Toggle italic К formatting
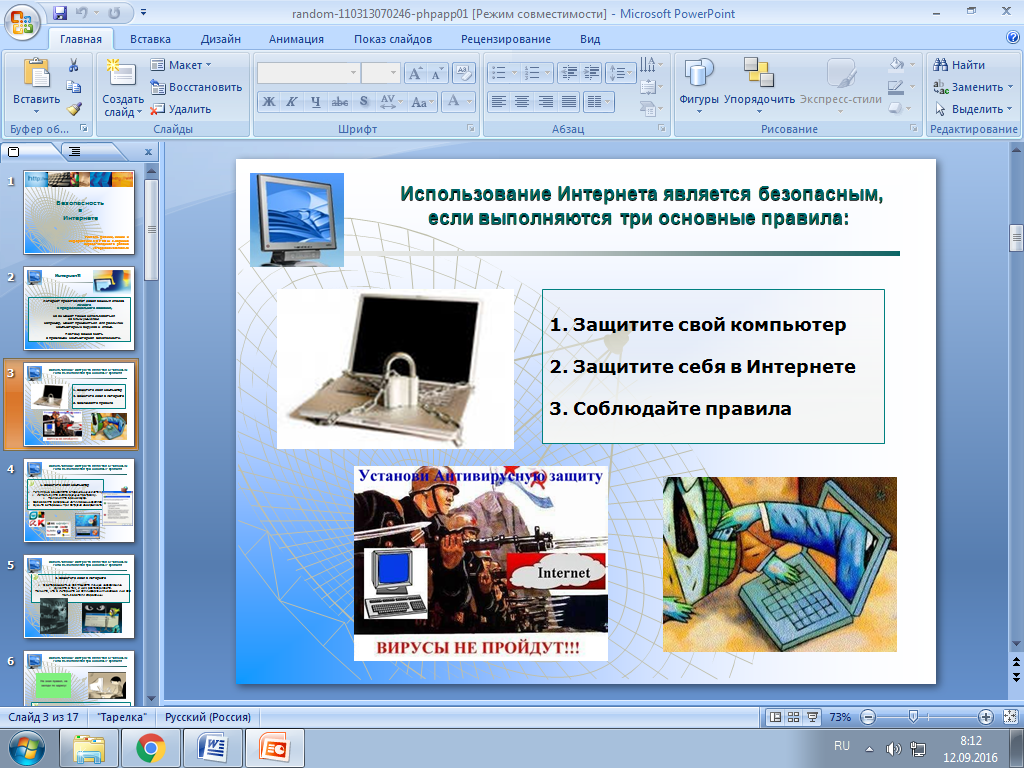The image size is (1024, 768). tap(292, 101)
